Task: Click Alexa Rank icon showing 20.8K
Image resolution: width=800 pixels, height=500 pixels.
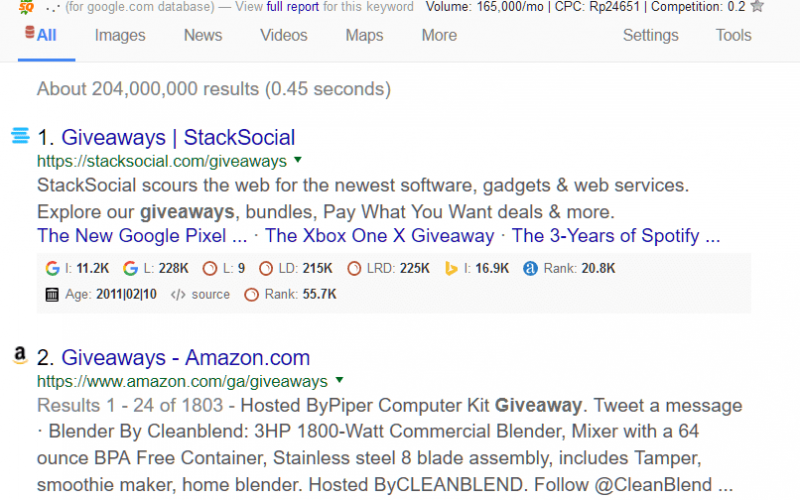Action: coord(530,268)
